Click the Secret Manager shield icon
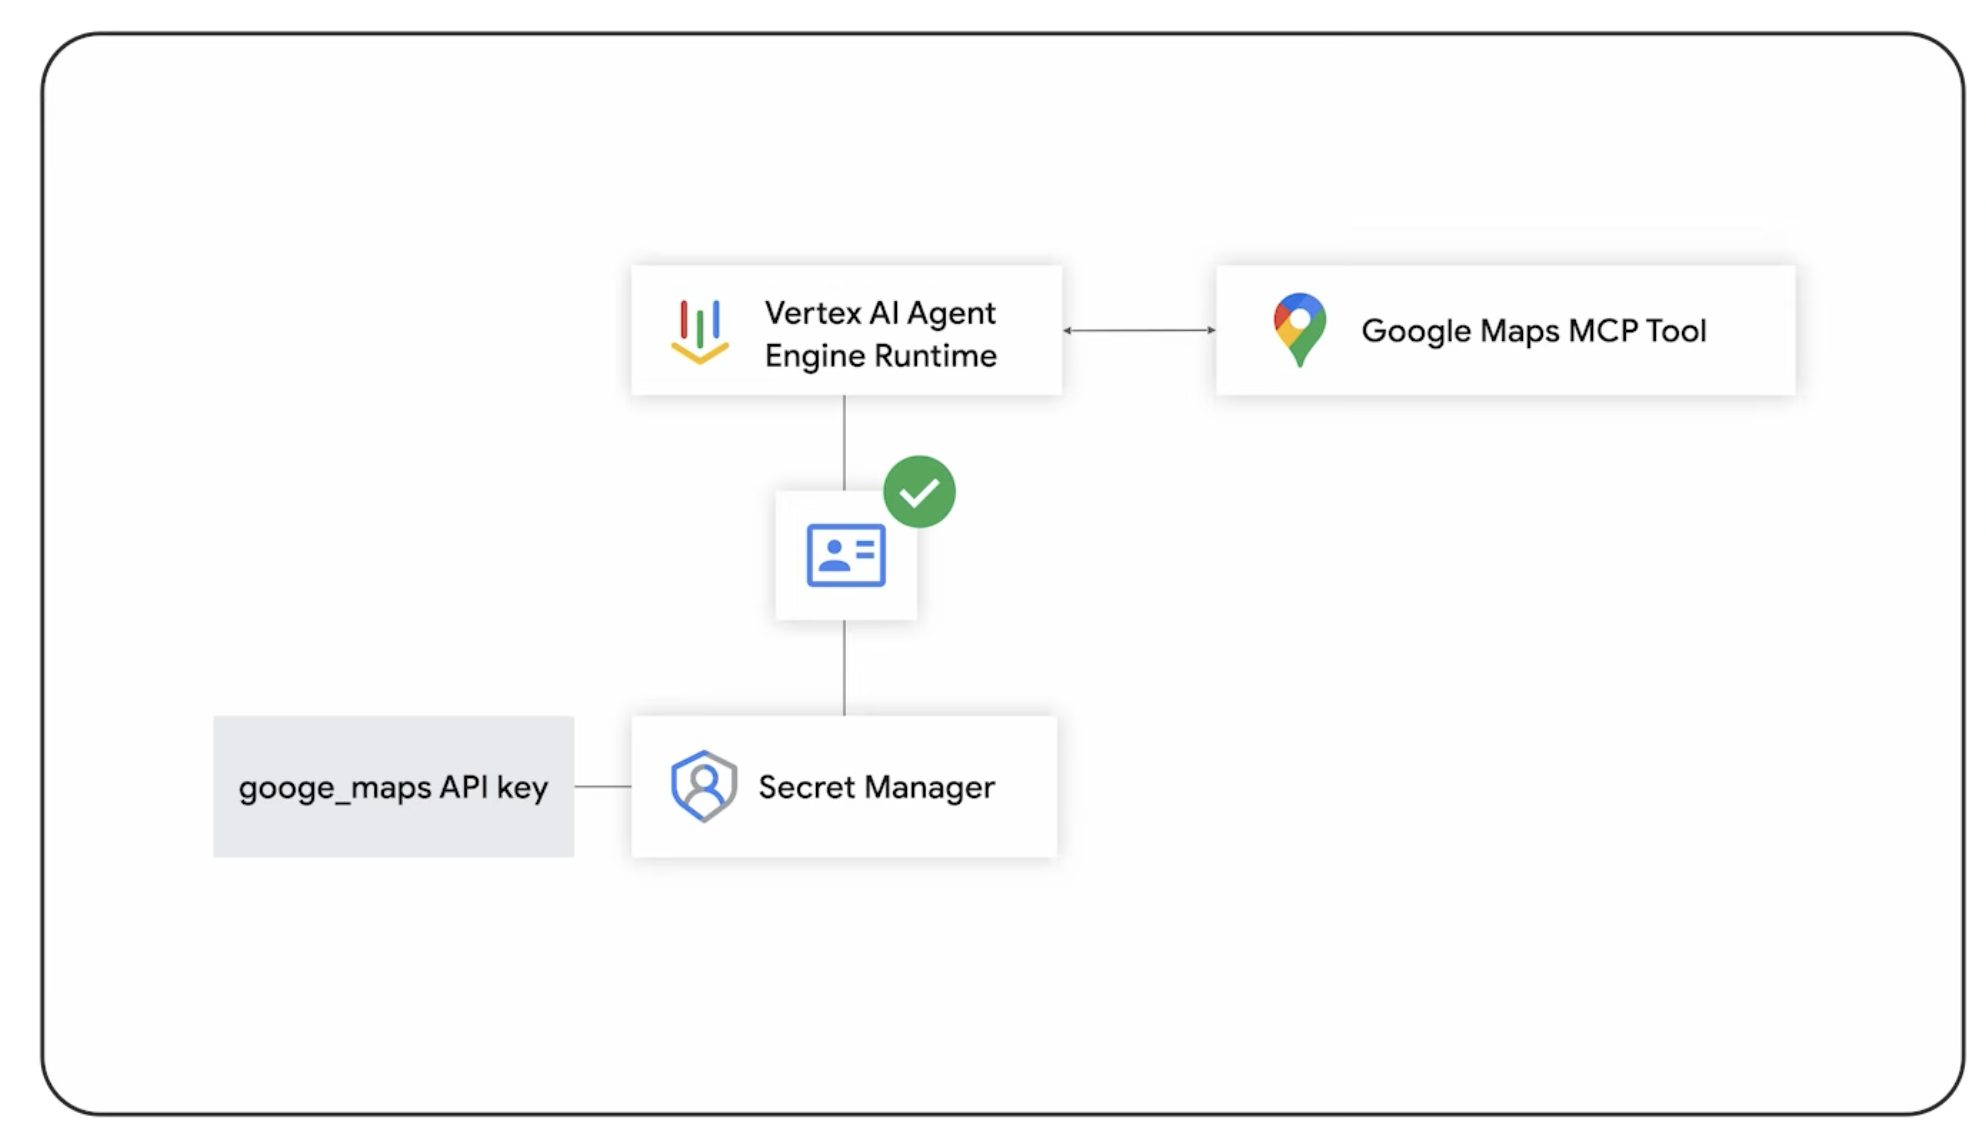1986x1134 pixels. 704,786
